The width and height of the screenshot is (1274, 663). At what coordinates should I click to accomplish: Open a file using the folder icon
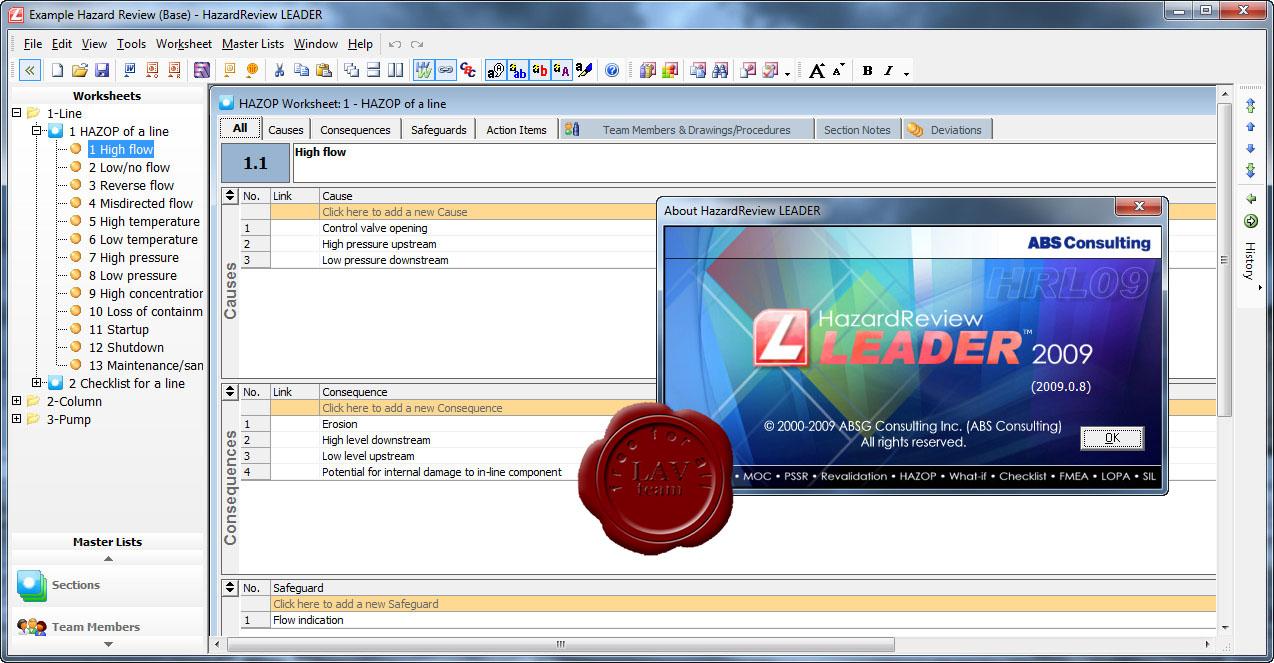click(79, 70)
